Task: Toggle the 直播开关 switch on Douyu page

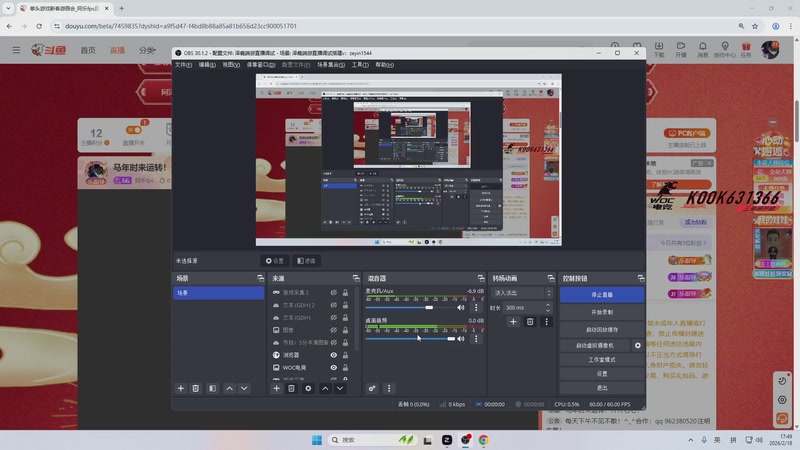Action: pyautogui.click(x=134, y=130)
